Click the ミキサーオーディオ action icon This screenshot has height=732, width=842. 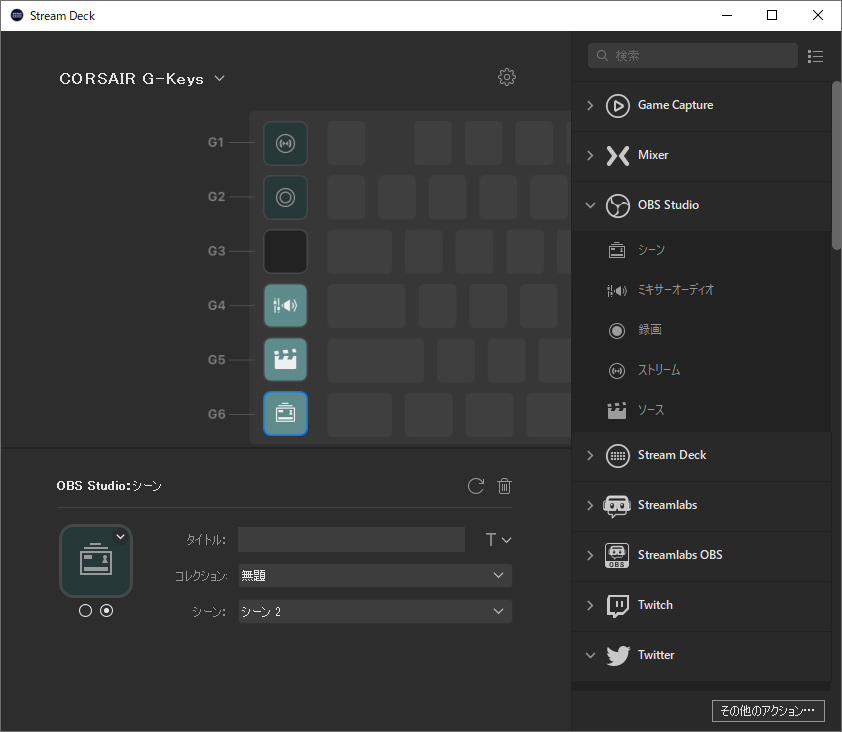click(x=616, y=291)
